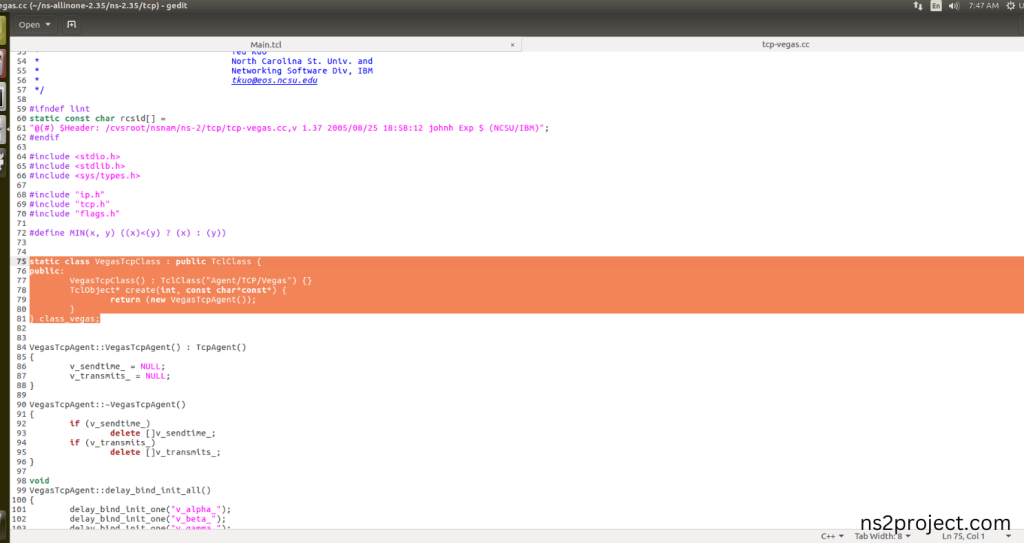The height and width of the screenshot is (543, 1024).
Task: Open the Open-file dropdown button
Action: point(35,25)
